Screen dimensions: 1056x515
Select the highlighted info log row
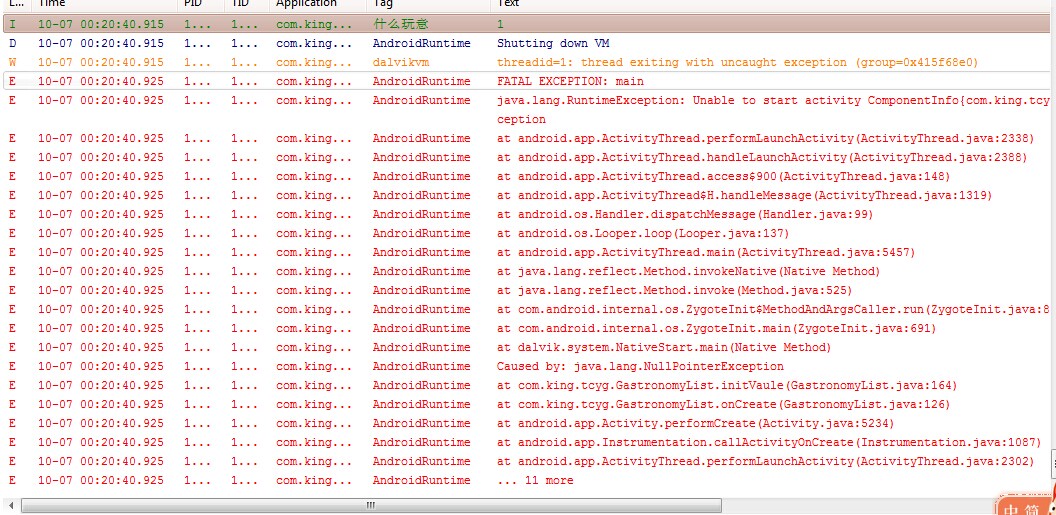click(x=500, y=23)
